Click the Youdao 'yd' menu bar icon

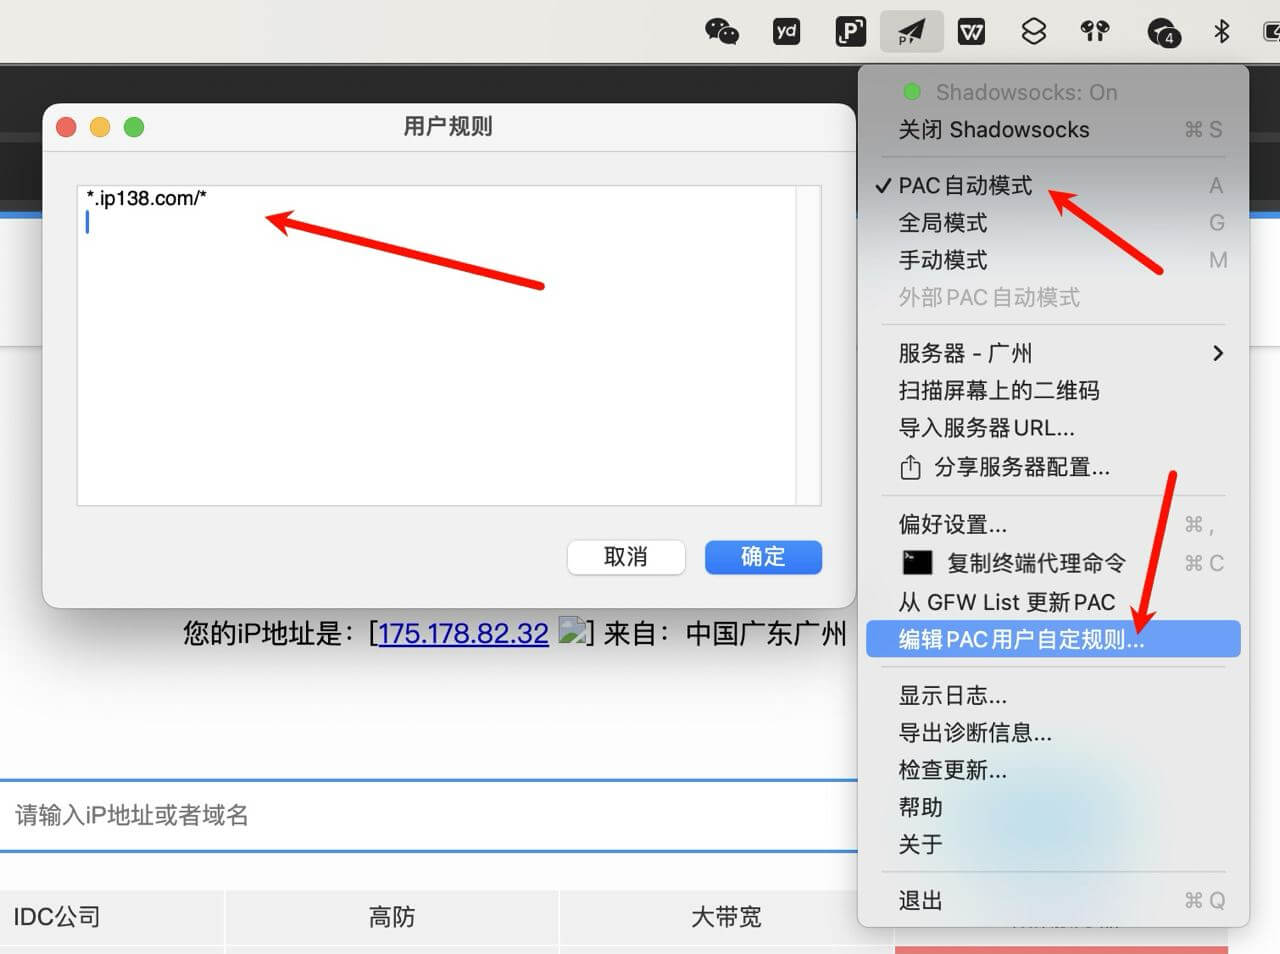[x=787, y=32]
